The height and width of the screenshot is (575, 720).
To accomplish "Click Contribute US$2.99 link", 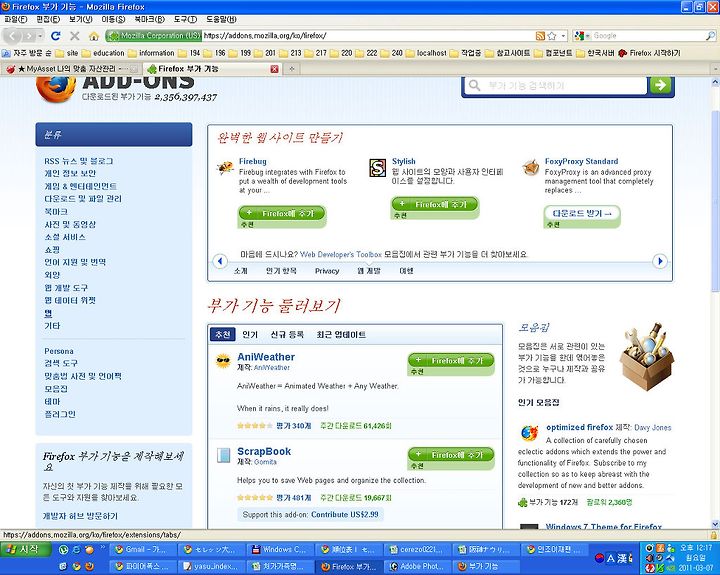I will [x=345, y=514].
